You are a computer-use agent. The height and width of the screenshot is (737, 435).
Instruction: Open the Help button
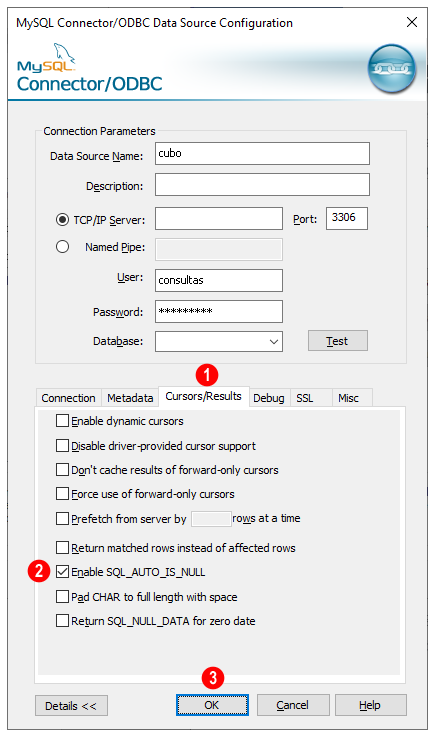click(x=371, y=705)
